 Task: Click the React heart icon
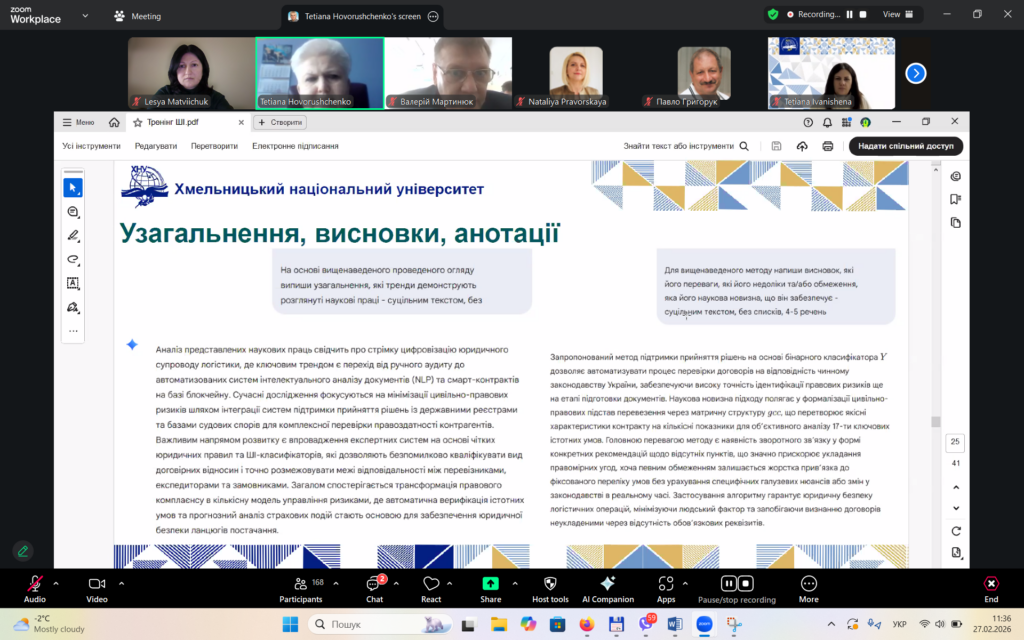tap(431, 584)
